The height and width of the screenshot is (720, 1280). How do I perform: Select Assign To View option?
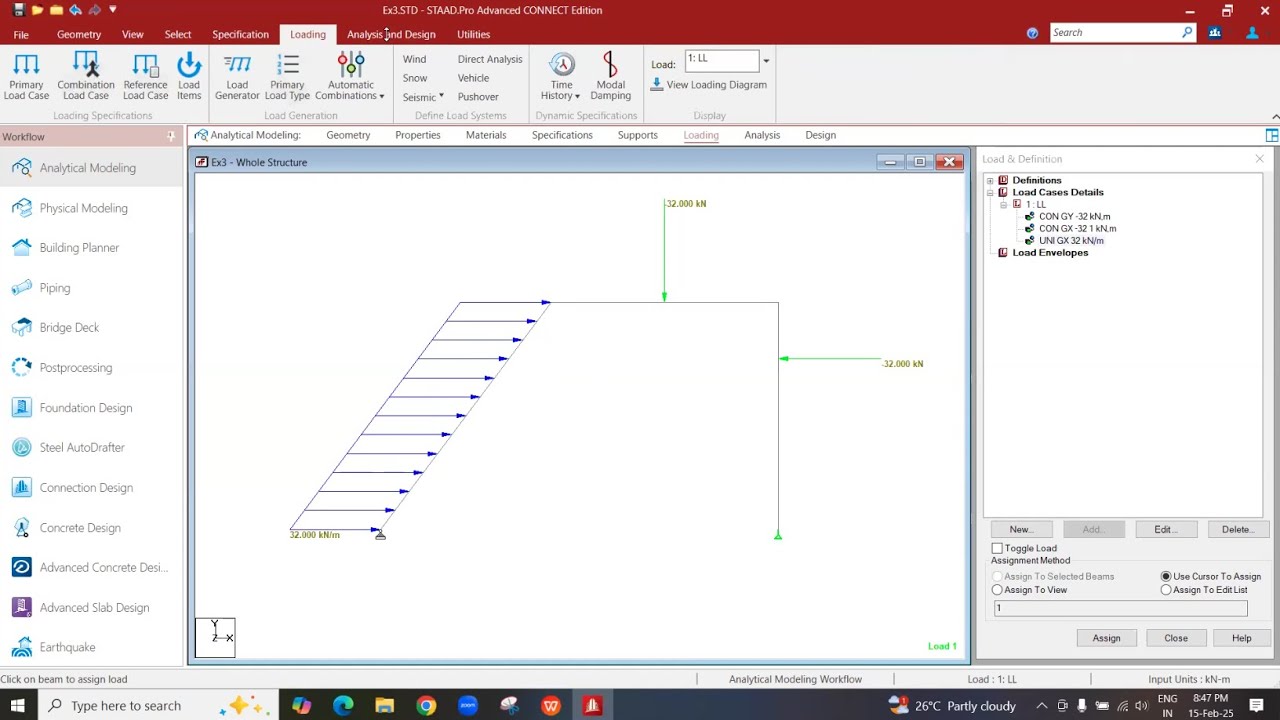click(x=997, y=590)
